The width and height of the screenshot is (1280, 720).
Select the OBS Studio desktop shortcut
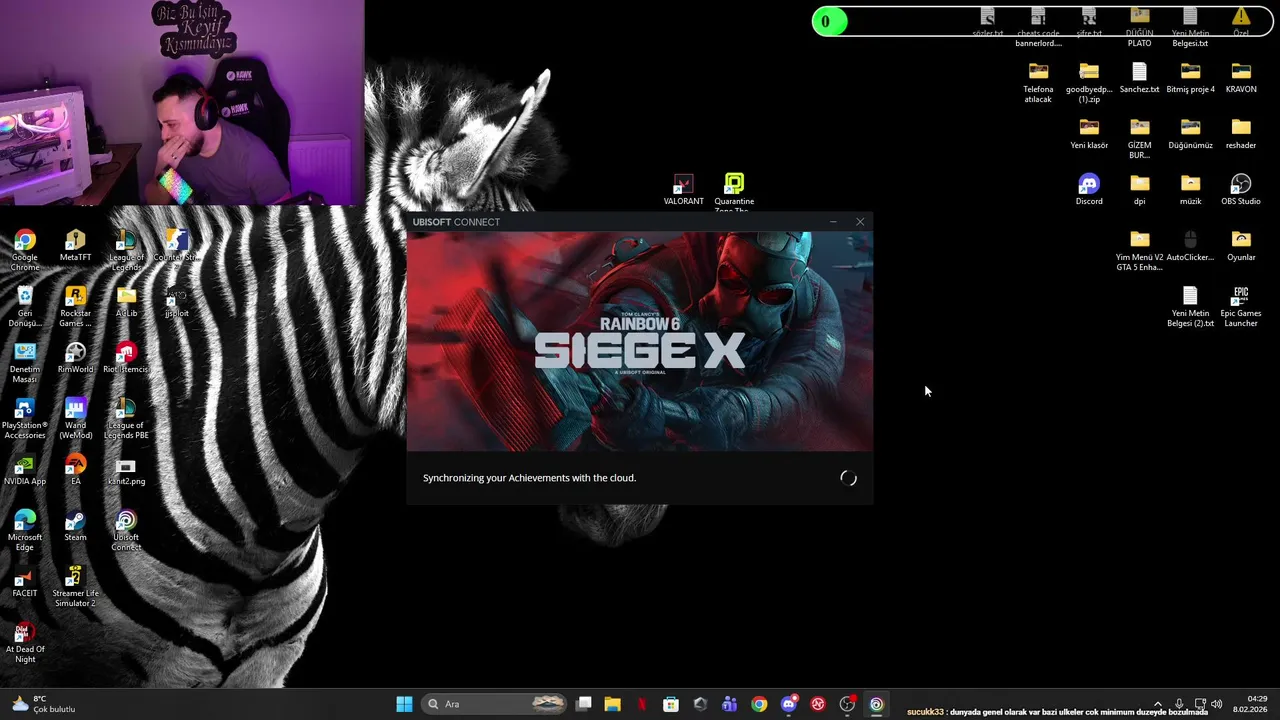tap(1241, 189)
